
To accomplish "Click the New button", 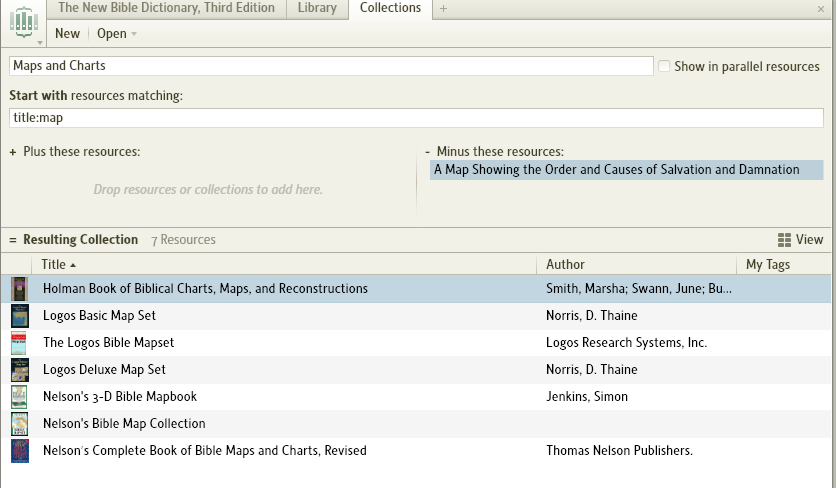I will 67,34.
